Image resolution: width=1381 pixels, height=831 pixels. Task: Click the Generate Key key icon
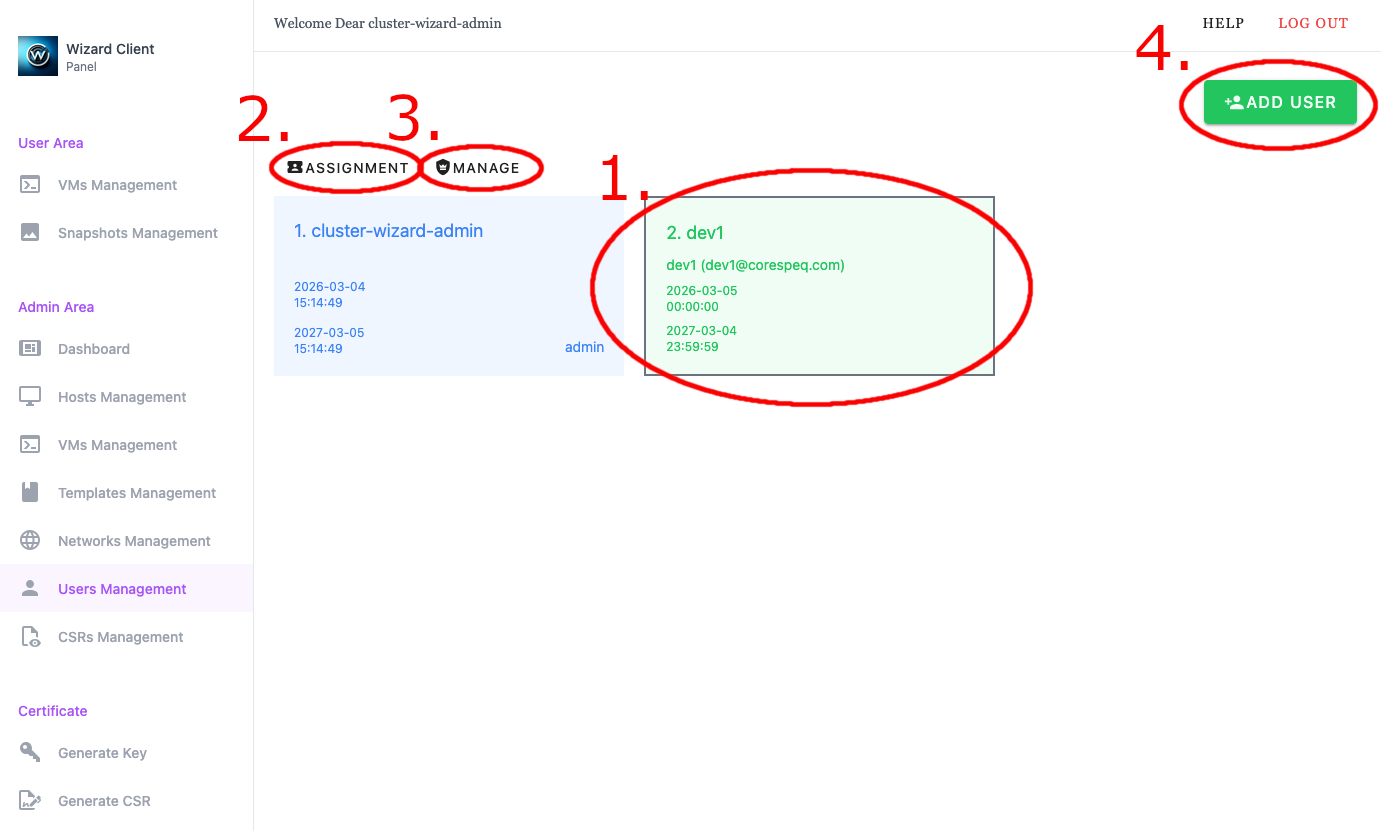pyautogui.click(x=30, y=753)
